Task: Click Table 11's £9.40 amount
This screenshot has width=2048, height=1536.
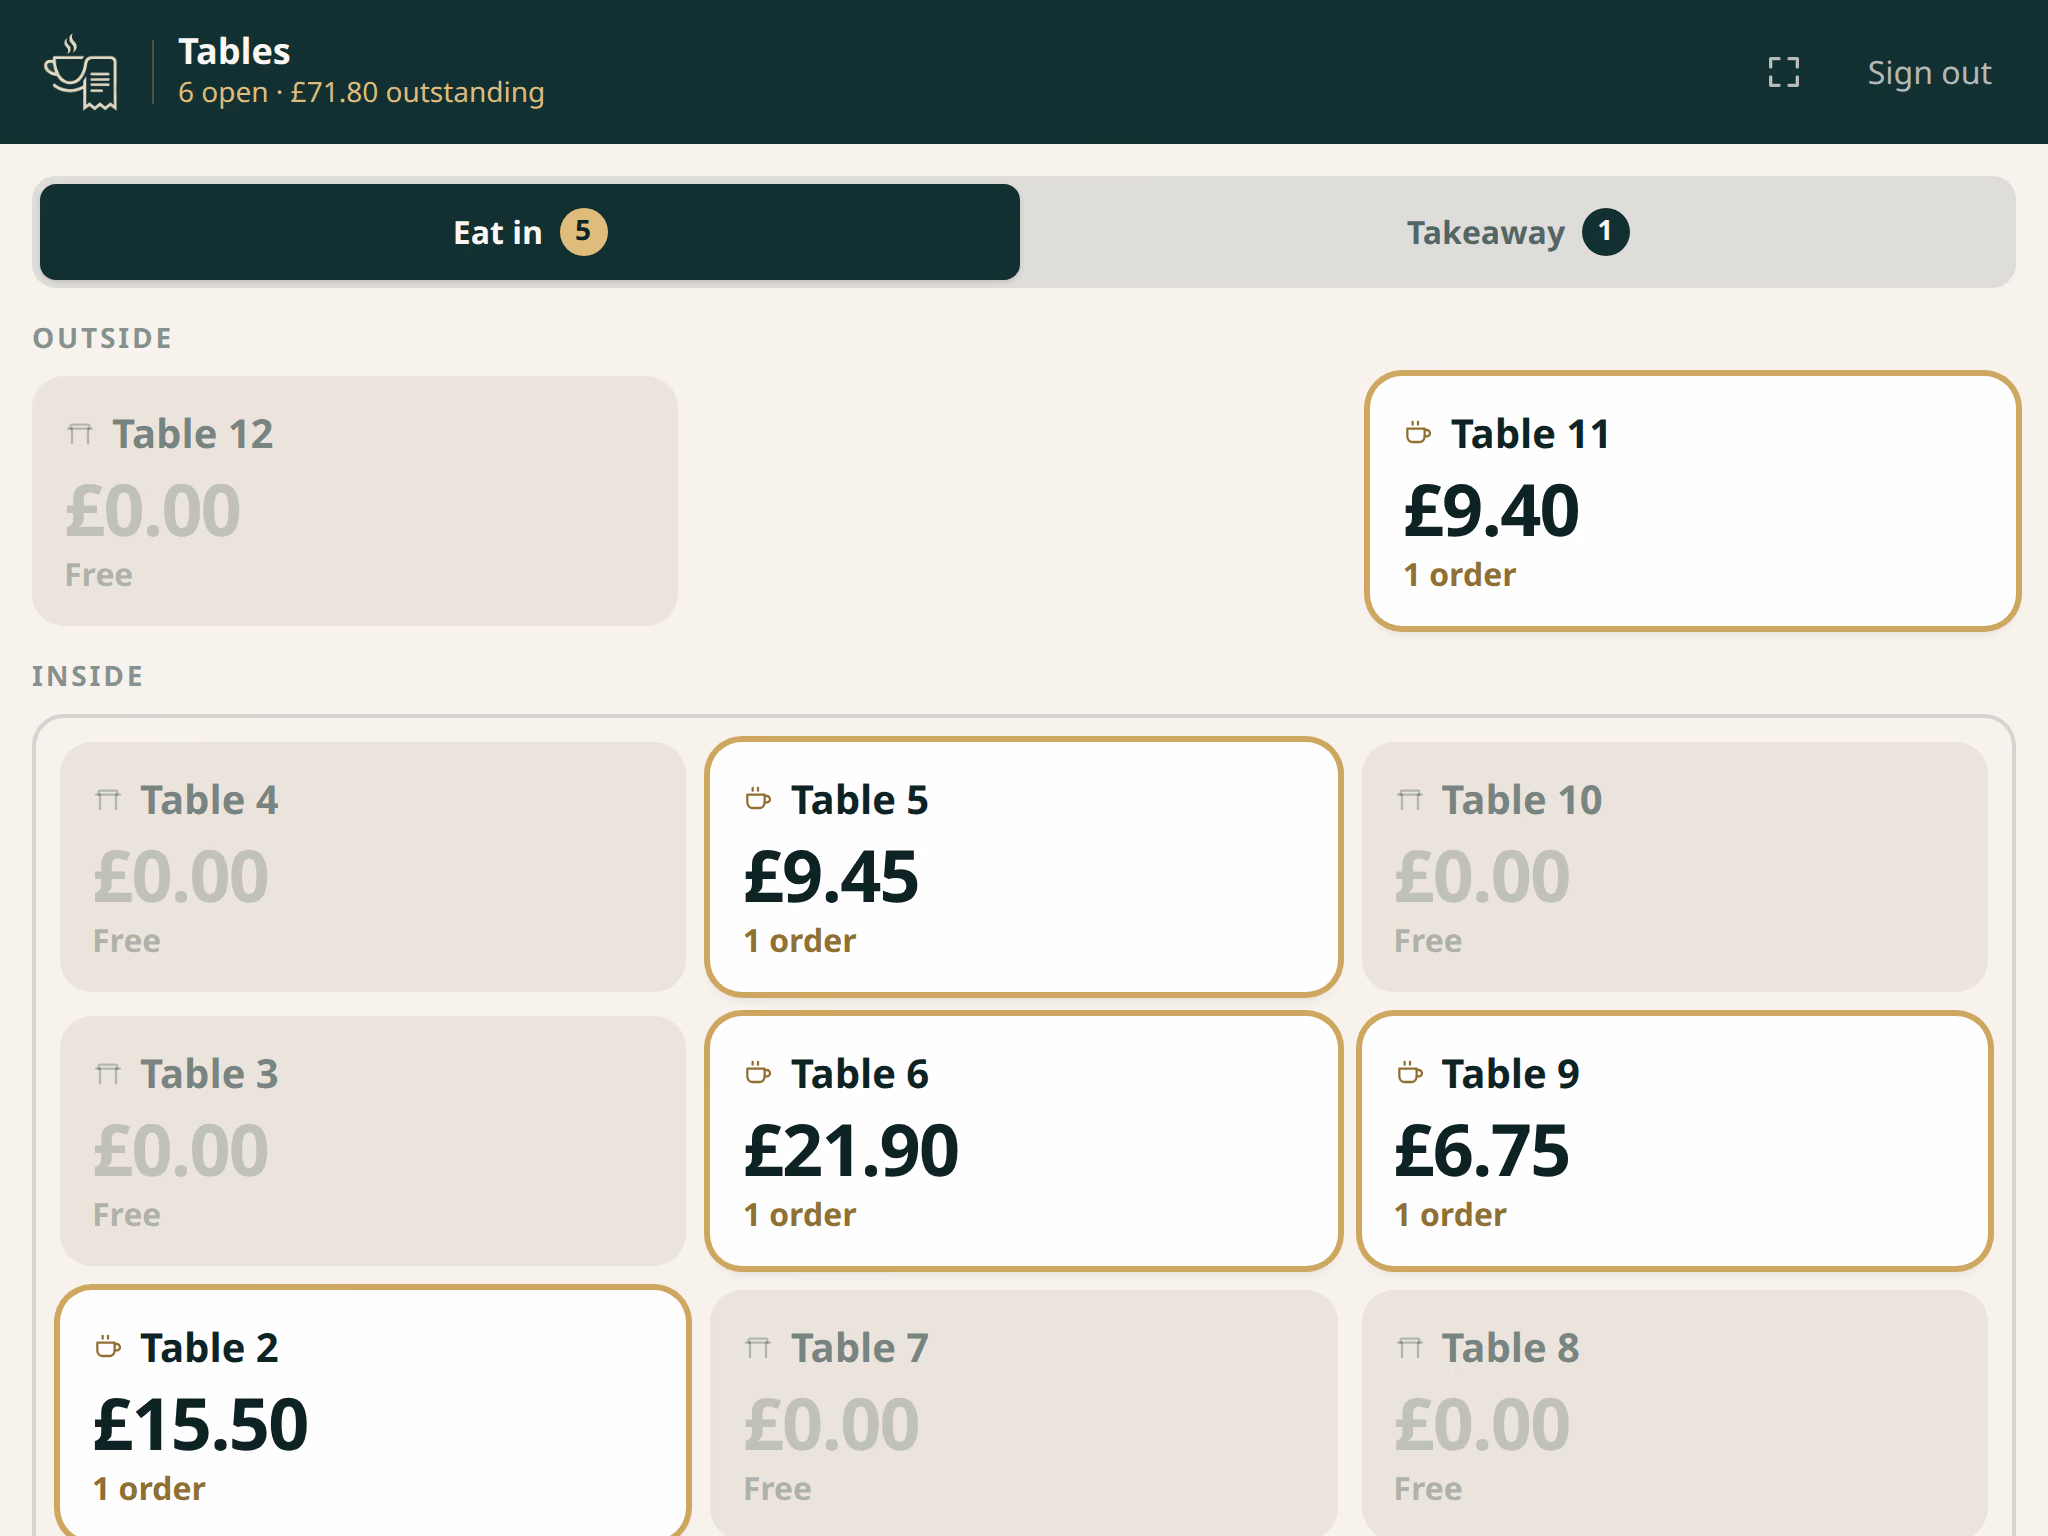Action: click(1491, 511)
